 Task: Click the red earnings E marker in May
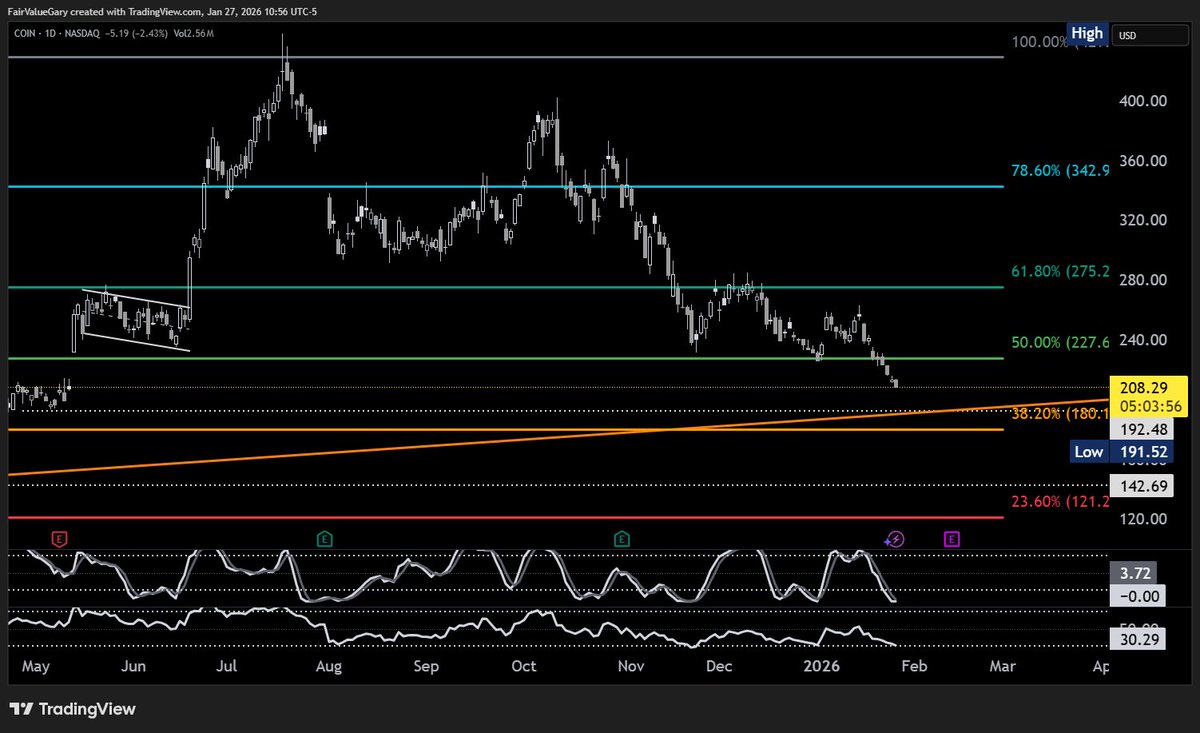(x=61, y=539)
